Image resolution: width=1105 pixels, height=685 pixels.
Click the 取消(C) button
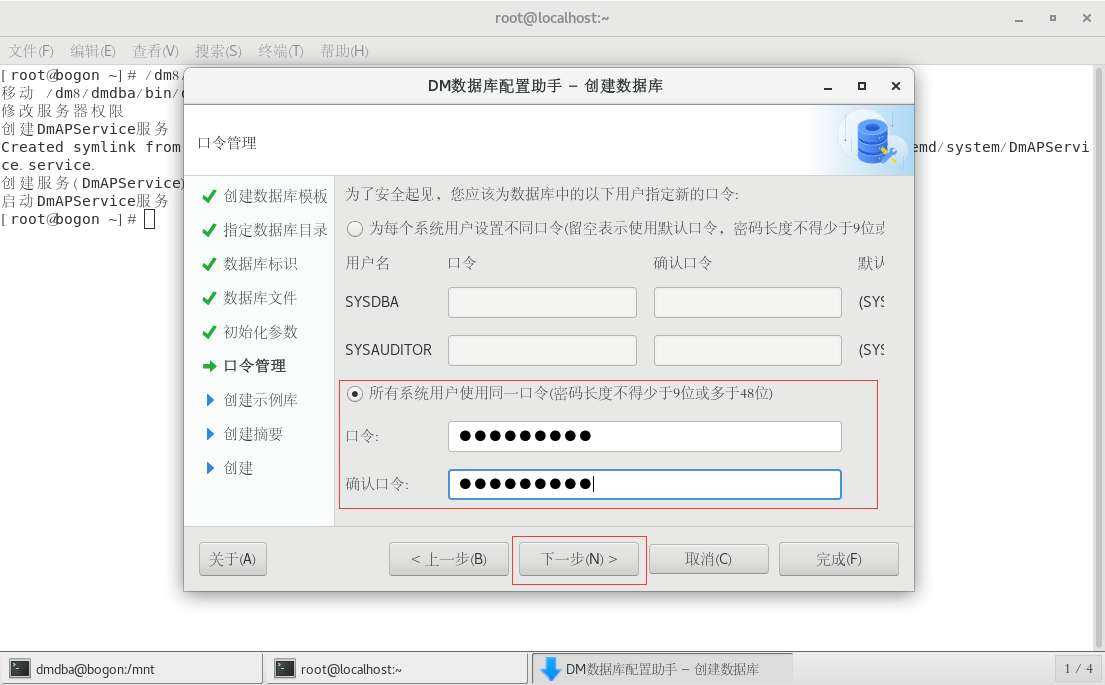tap(708, 559)
